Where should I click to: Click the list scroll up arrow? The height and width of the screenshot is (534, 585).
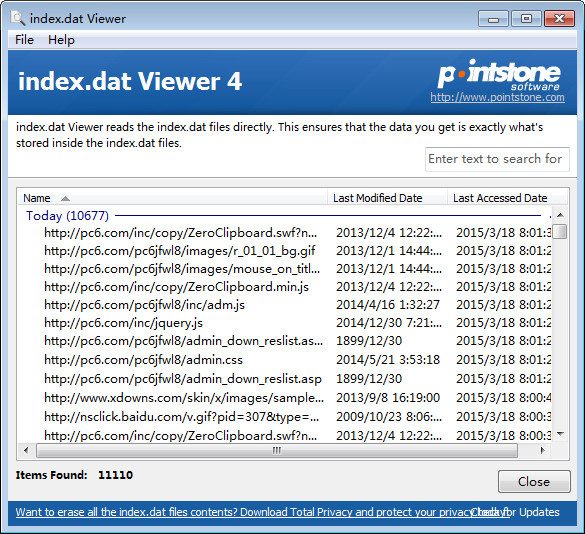coord(560,215)
